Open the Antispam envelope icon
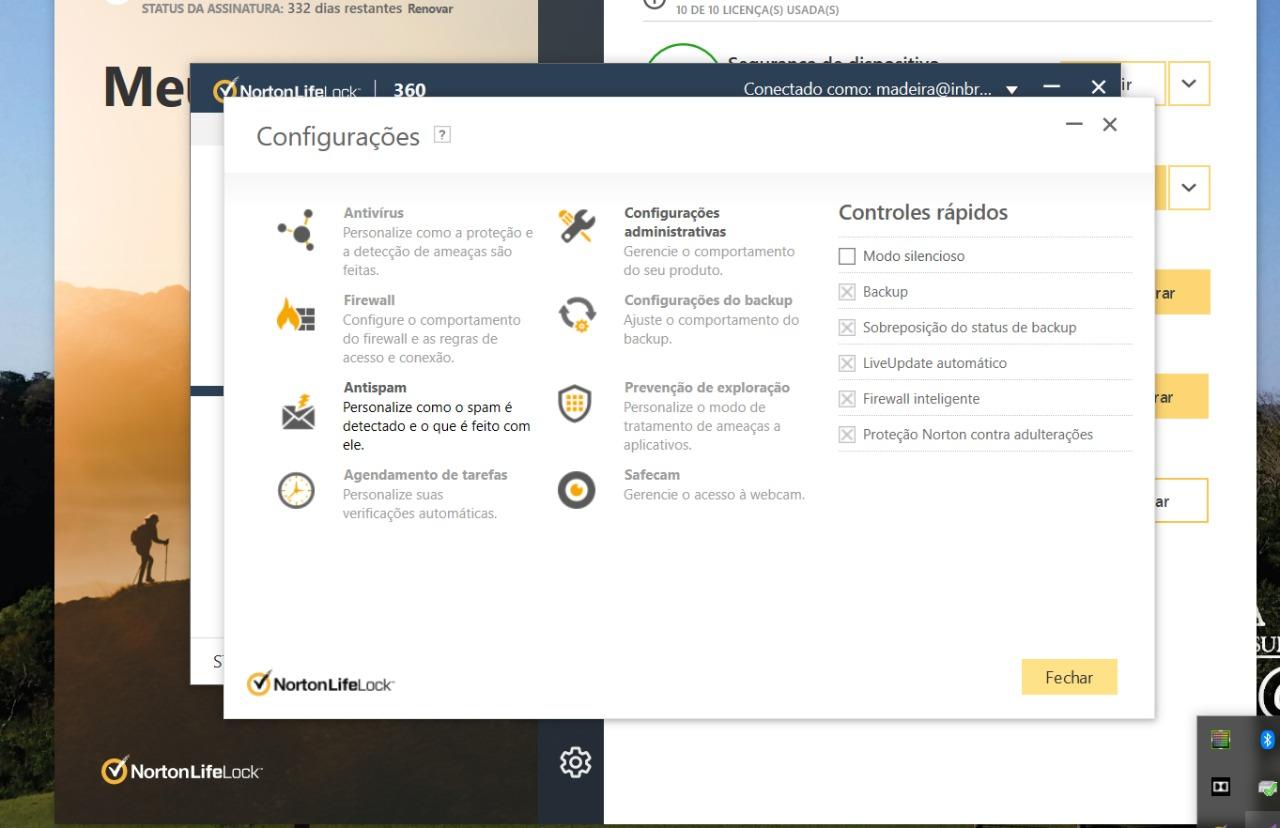The image size is (1280, 828). [x=298, y=411]
